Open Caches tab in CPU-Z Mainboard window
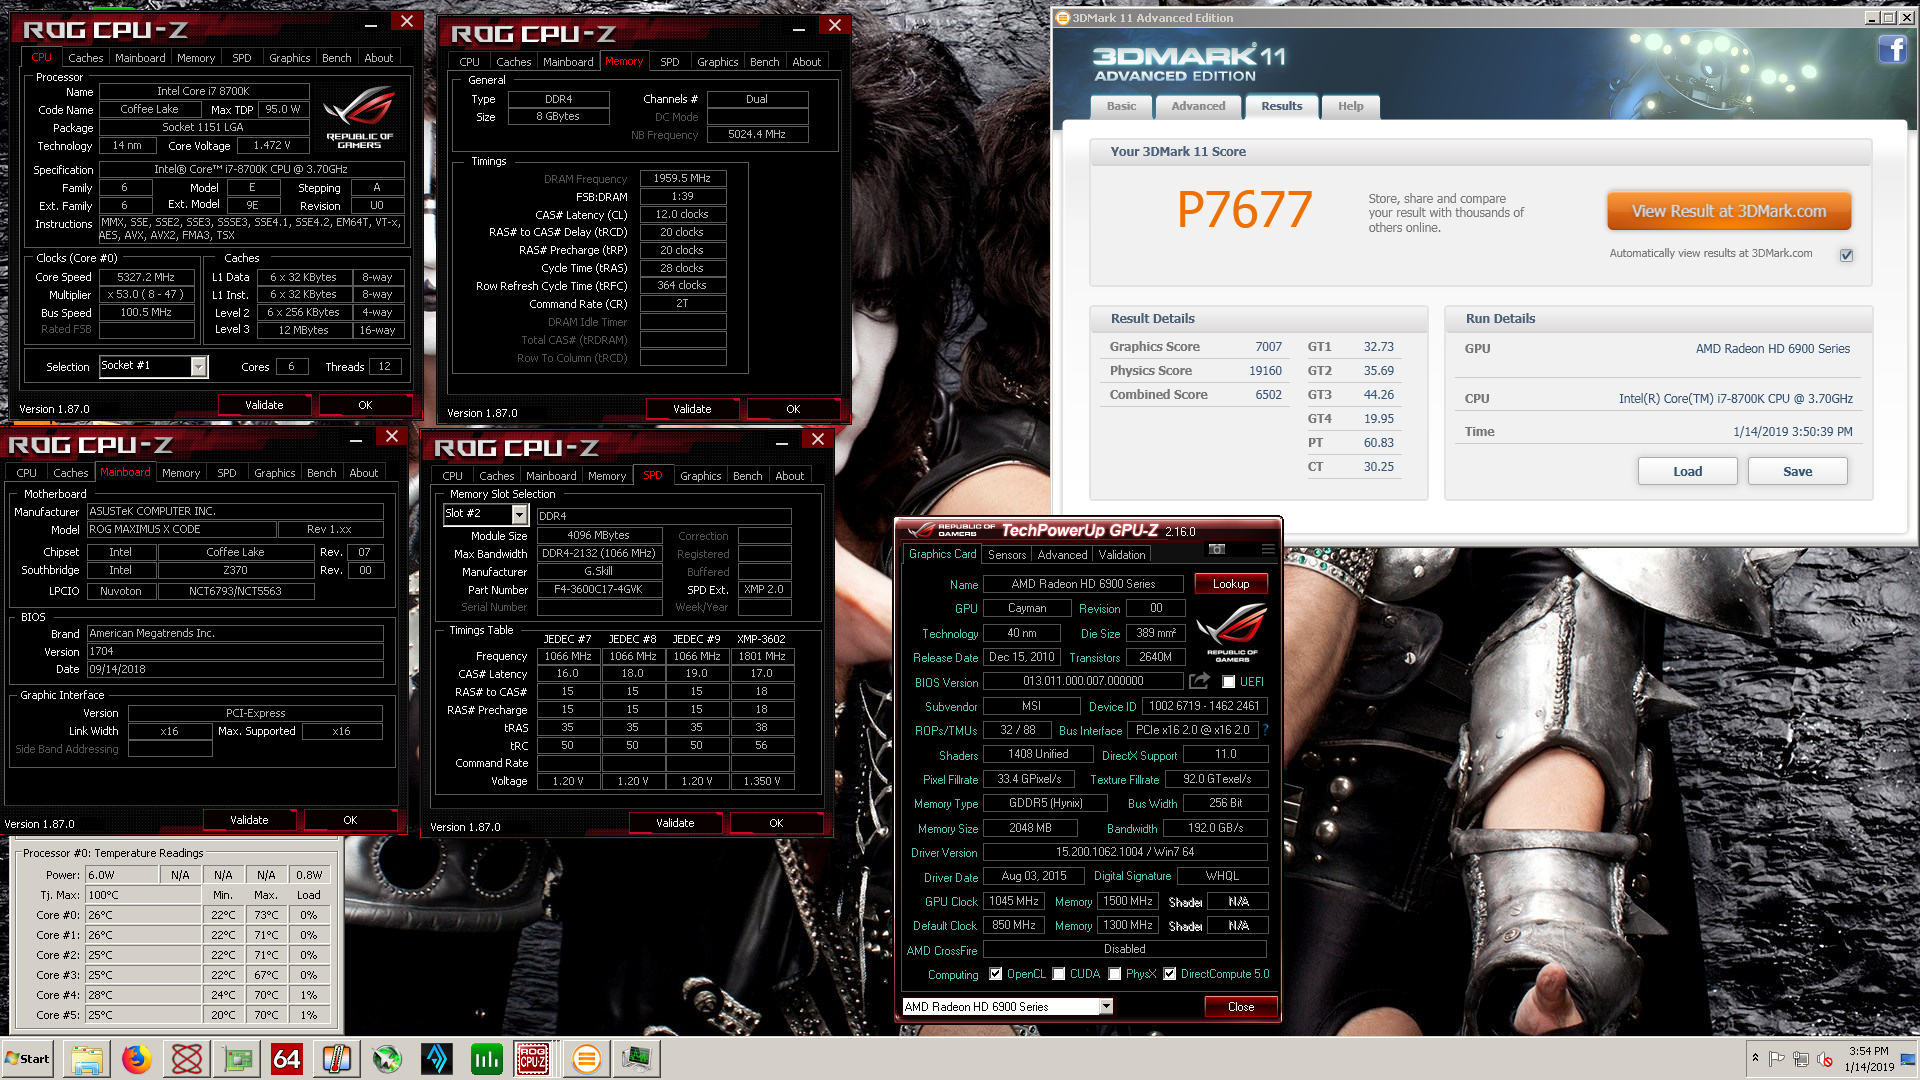This screenshot has width=1920, height=1080. point(71,473)
